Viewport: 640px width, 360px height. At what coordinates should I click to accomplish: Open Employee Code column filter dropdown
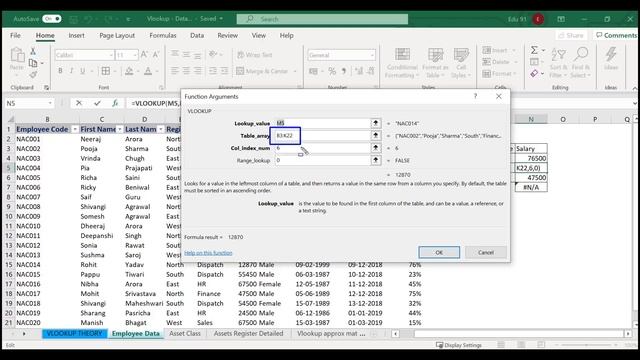coord(75,129)
